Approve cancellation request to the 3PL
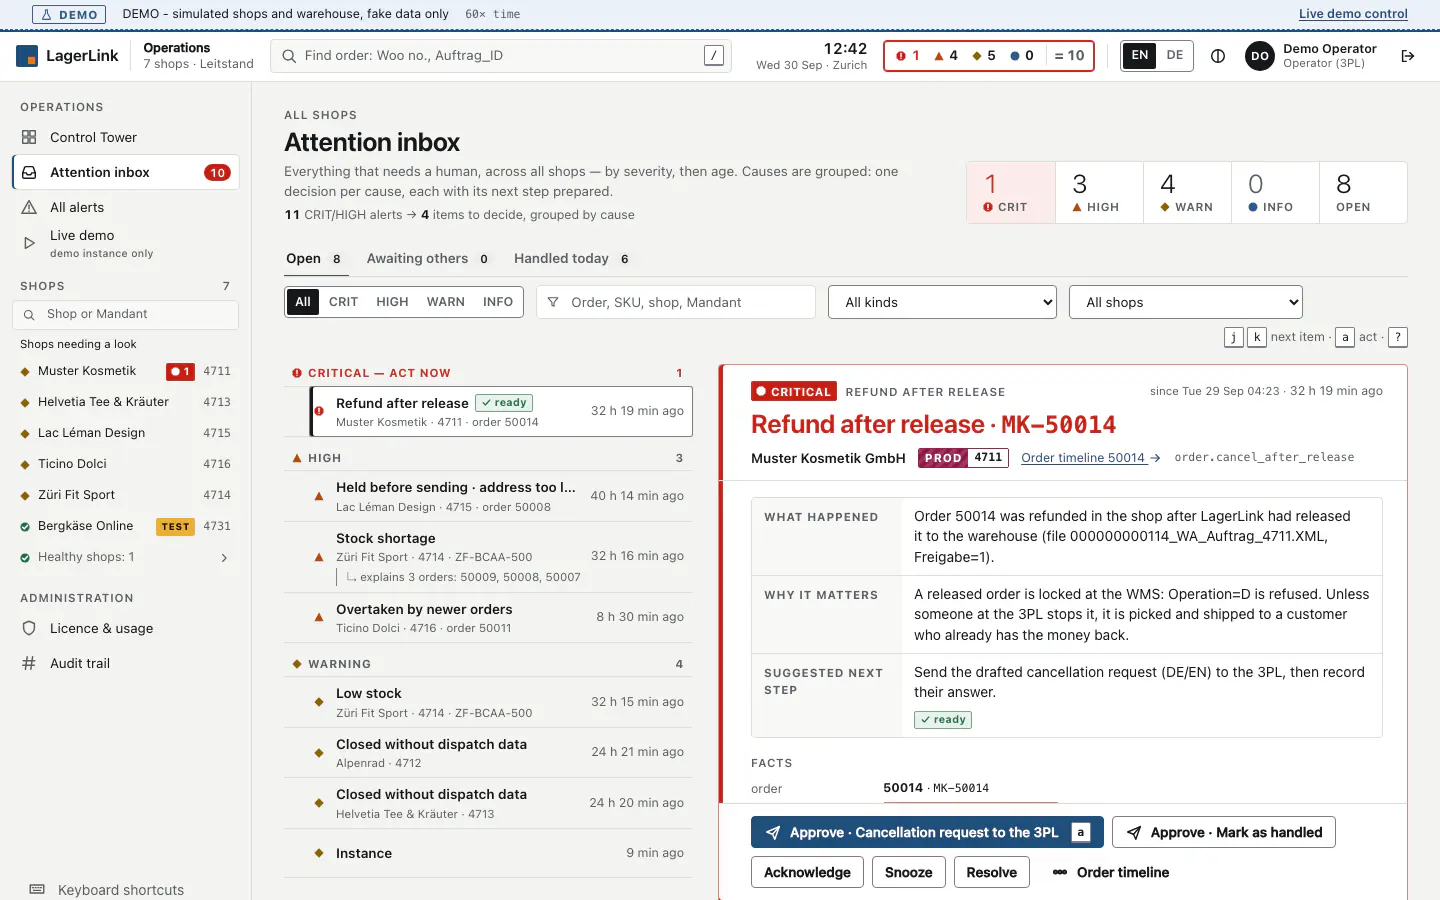 (x=927, y=832)
